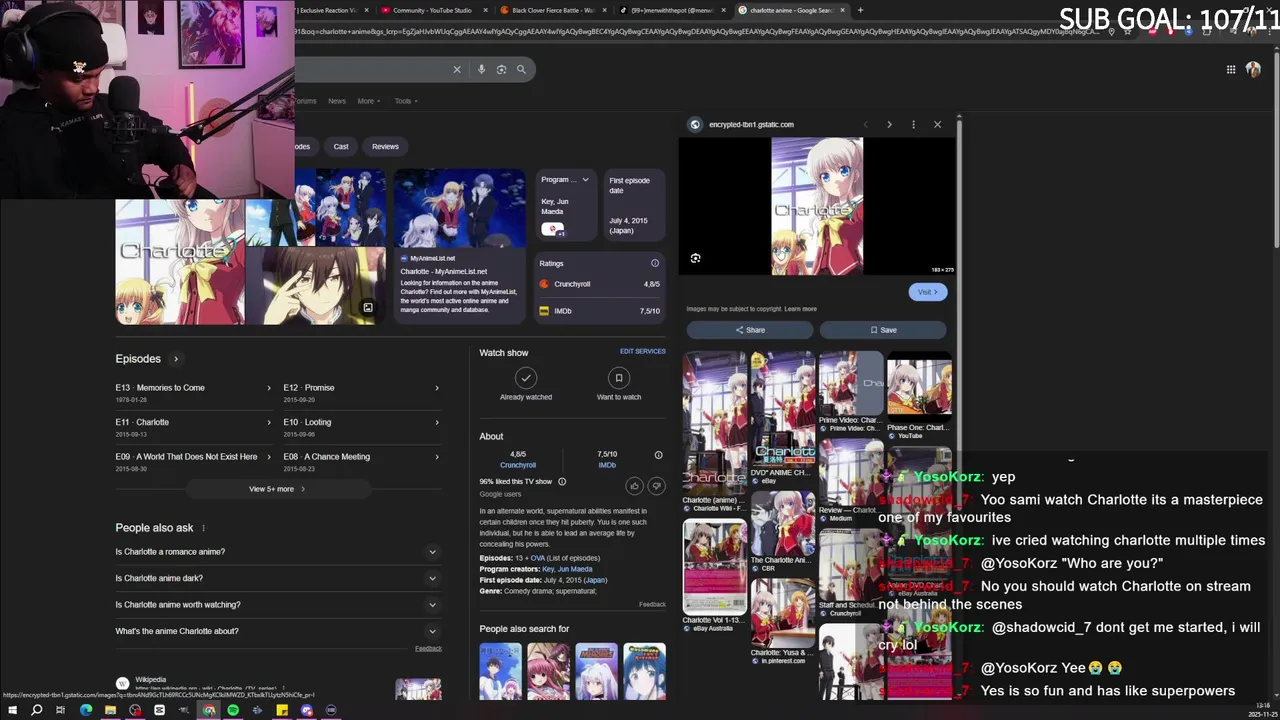
Task: Open episode E12 Promise
Action: click(x=361, y=391)
